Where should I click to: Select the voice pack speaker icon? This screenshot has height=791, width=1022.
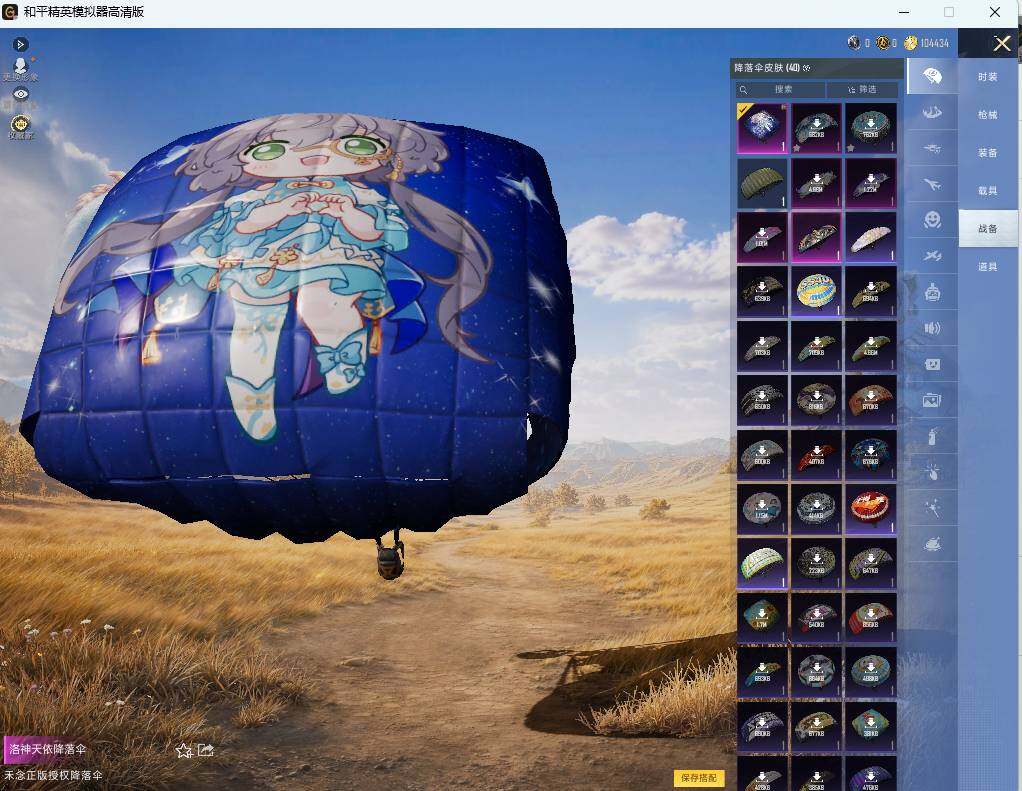tap(932, 328)
